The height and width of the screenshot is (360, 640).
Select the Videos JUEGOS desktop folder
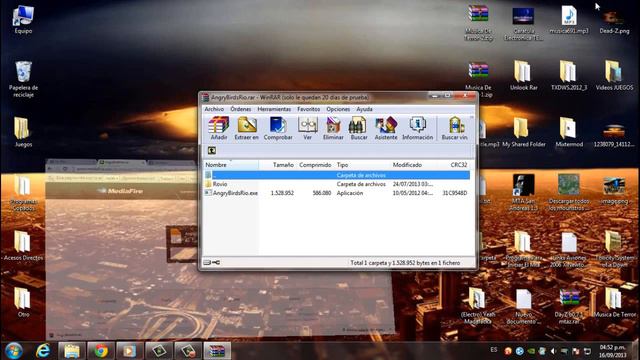point(614,76)
